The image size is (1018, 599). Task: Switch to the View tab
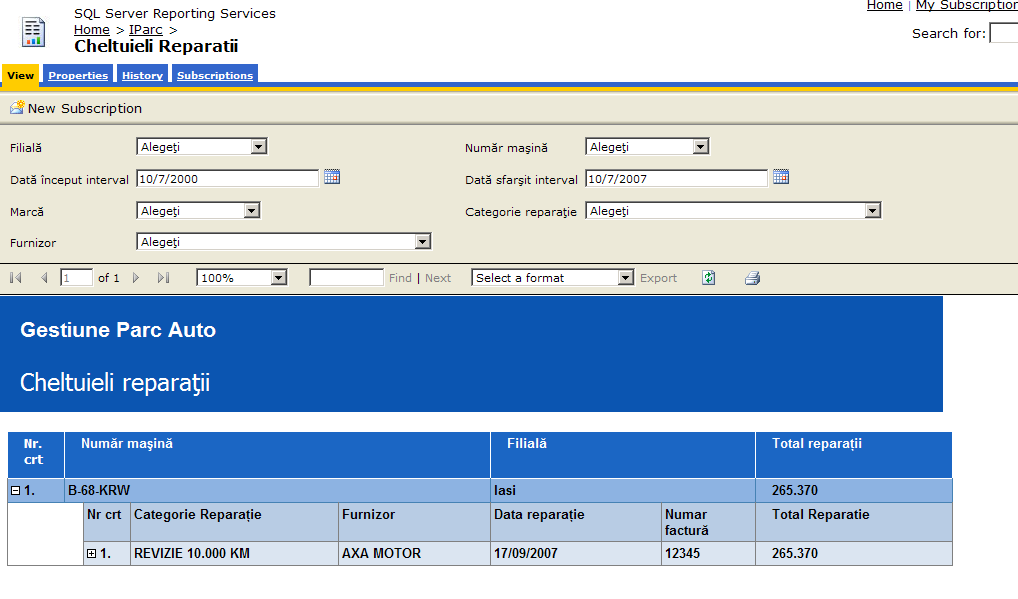coord(21,75)
